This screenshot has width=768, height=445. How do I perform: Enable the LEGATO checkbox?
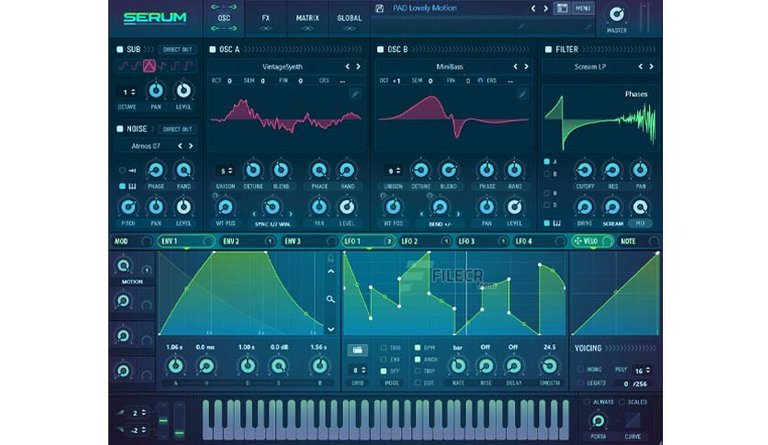coord(580,383)
